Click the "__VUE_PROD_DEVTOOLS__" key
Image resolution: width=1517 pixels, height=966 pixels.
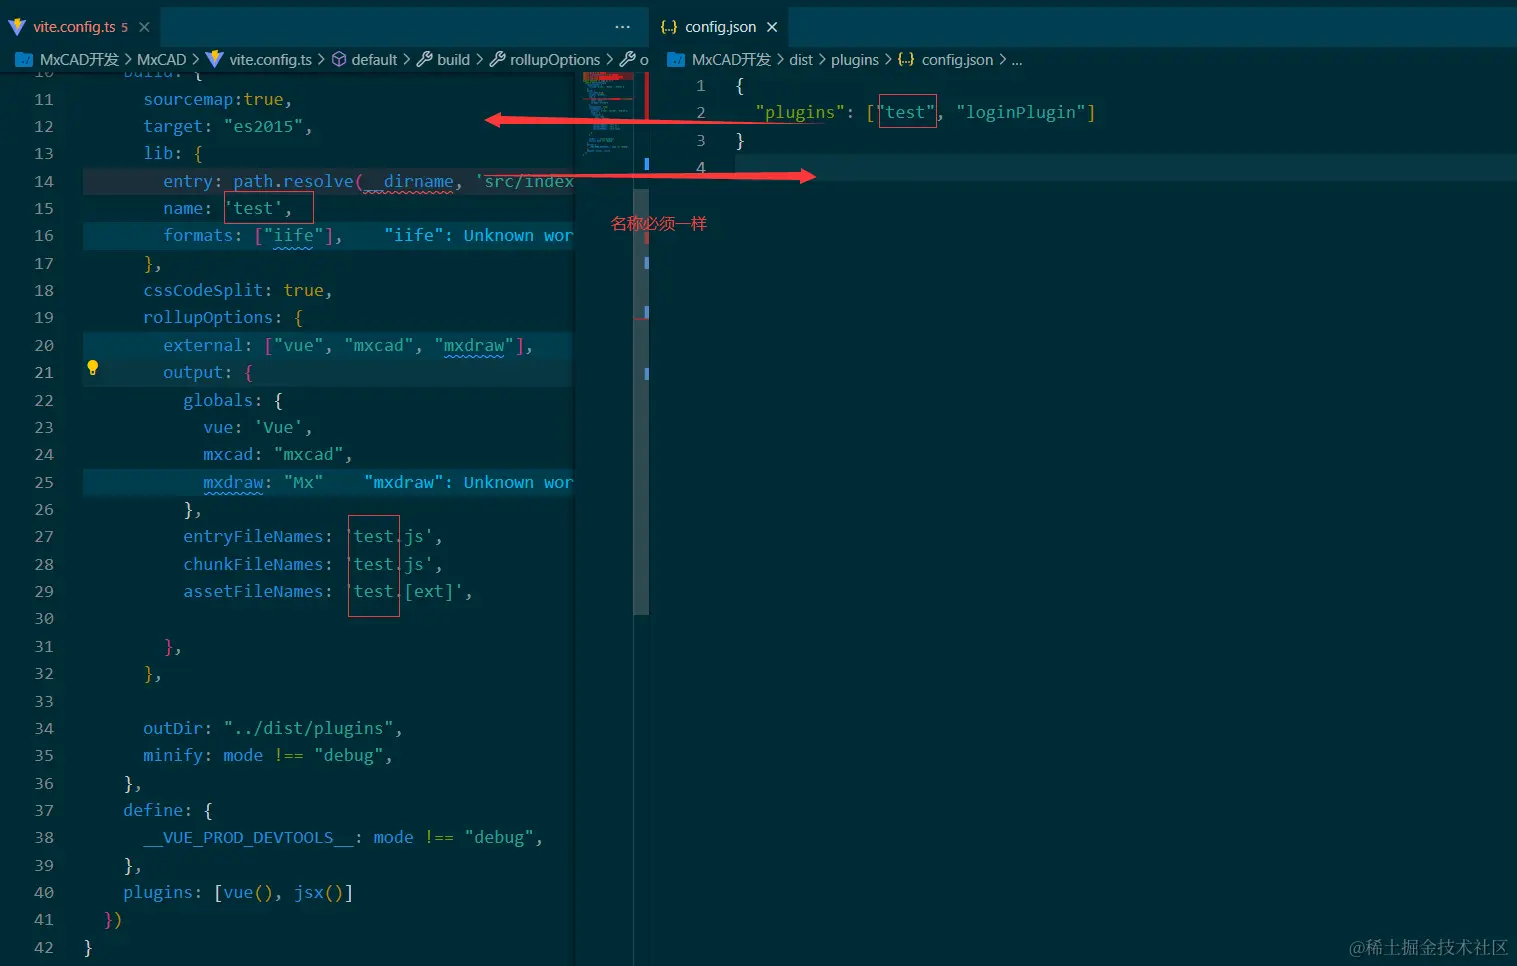[248, 837]
